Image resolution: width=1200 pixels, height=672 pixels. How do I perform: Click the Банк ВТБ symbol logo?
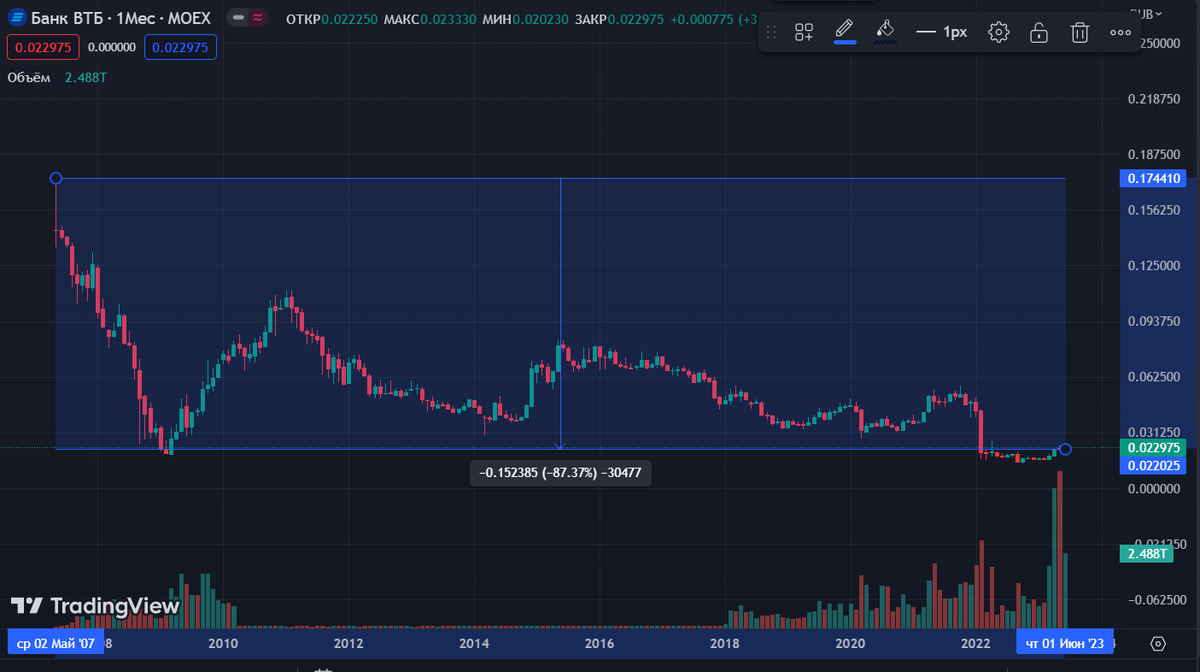point(16,18)
